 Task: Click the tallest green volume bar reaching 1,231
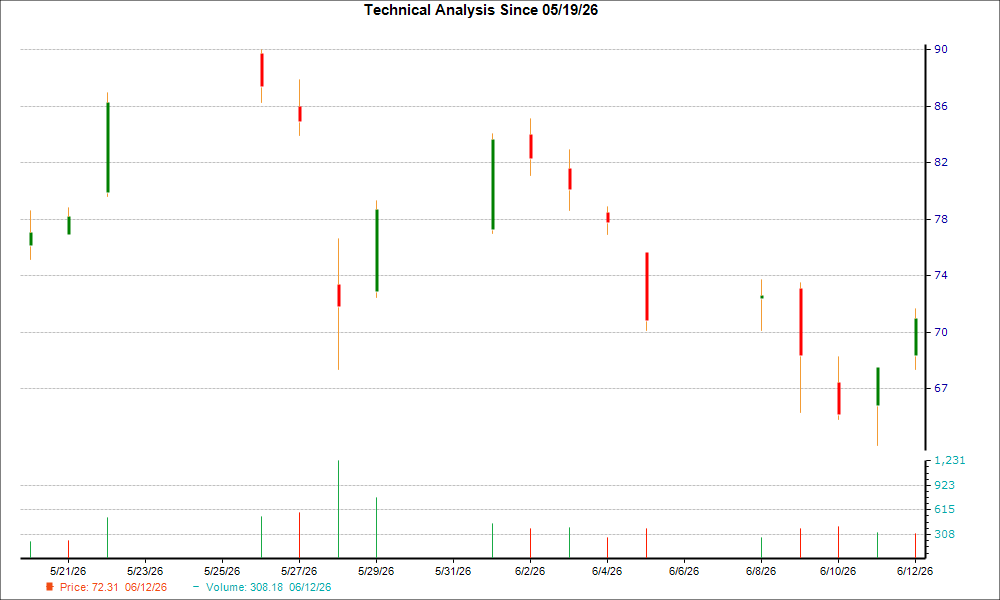[338, 509]
